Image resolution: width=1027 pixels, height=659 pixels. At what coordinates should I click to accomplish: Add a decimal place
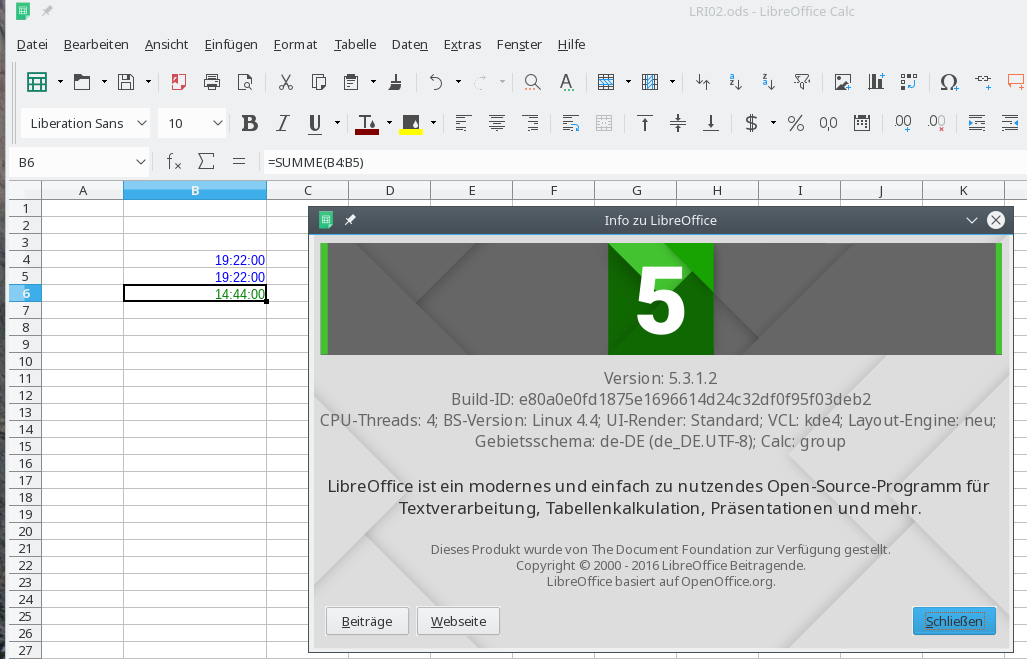[x=903, y=123]
